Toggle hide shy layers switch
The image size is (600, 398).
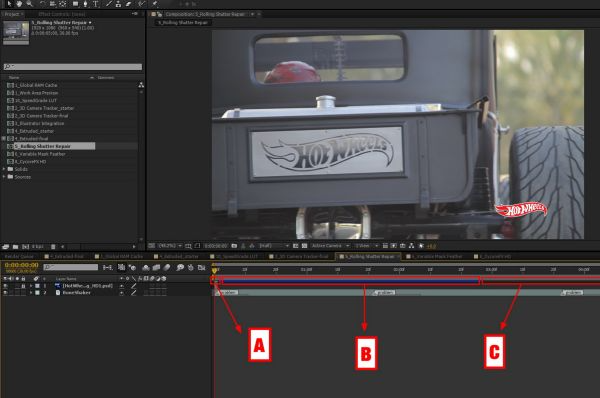(x=146, y=267)
